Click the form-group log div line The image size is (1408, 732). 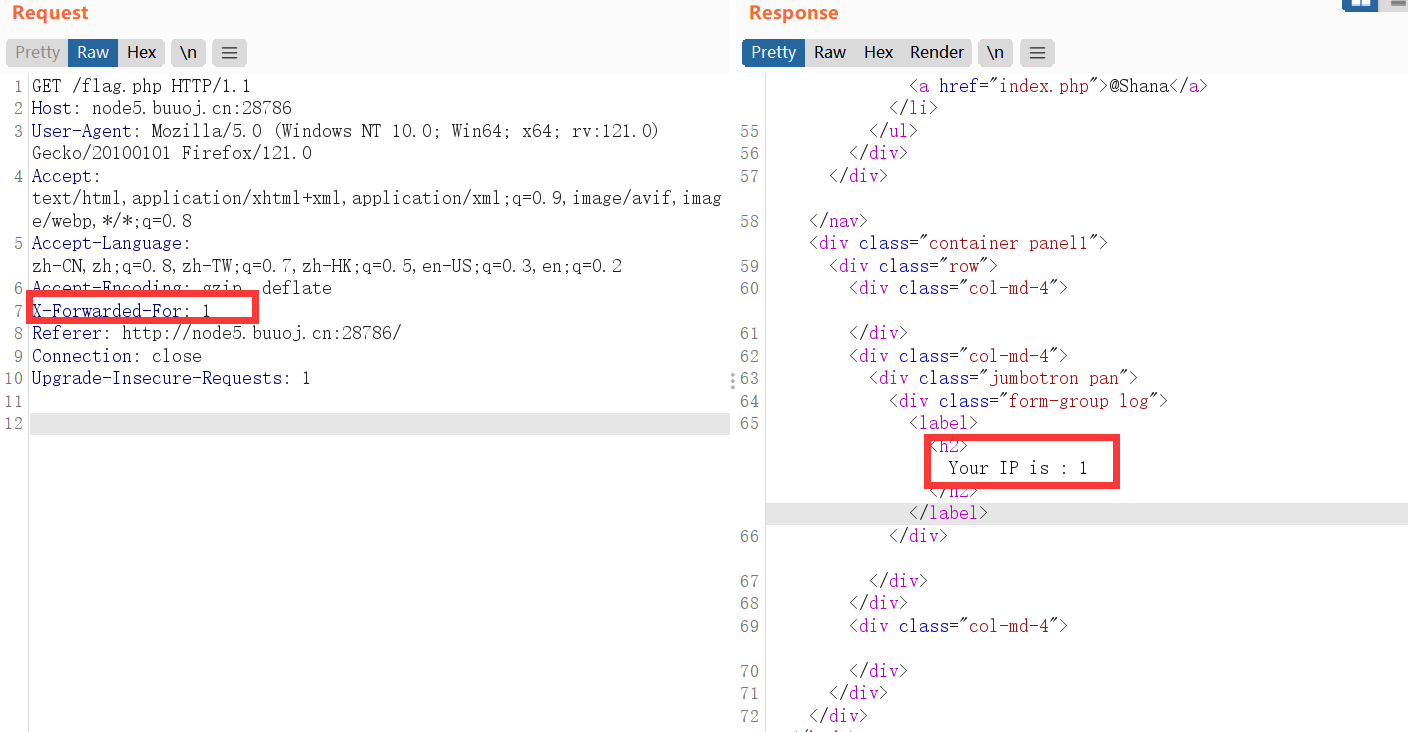1028,401
